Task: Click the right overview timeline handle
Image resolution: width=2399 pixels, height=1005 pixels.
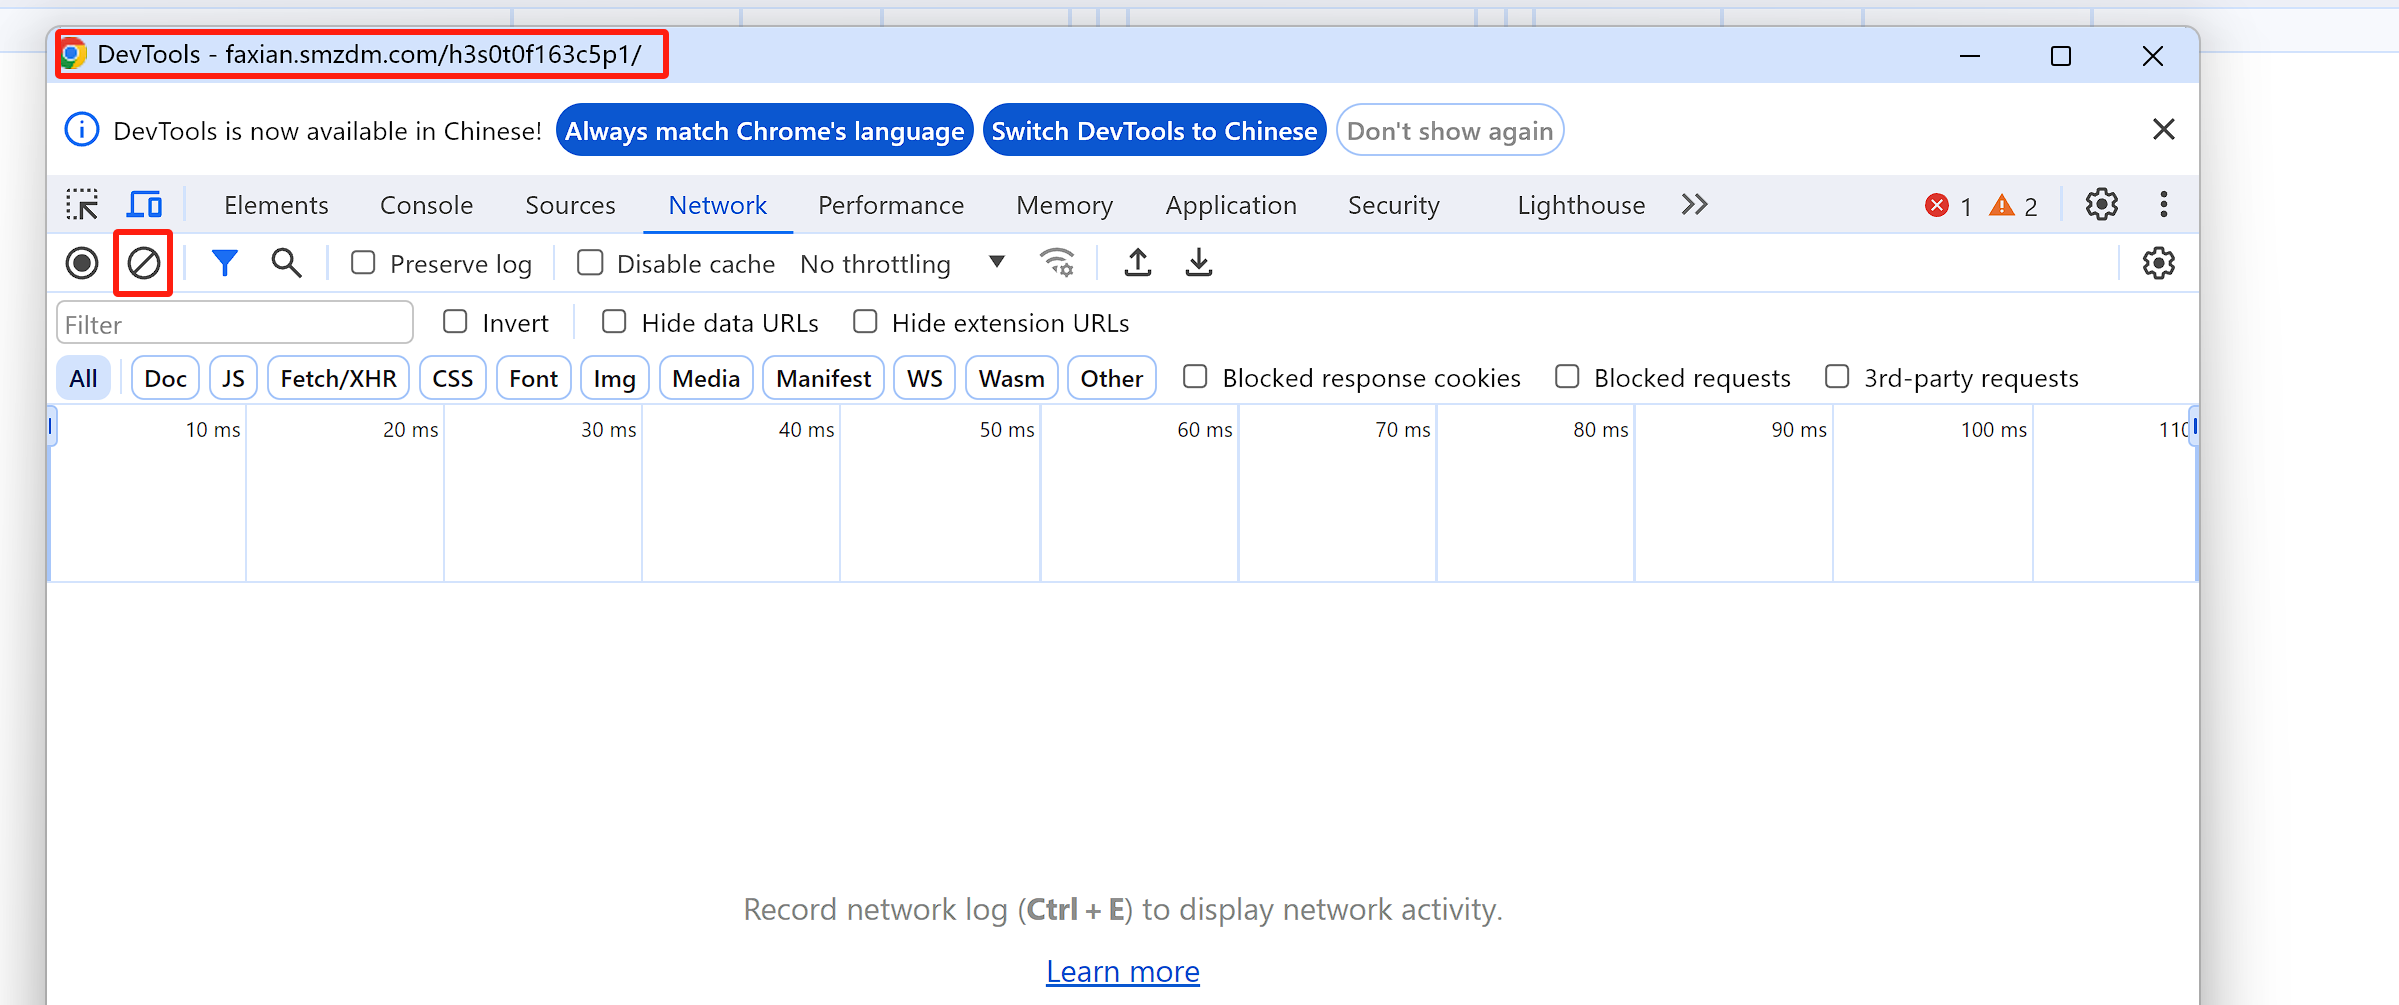Action: pos(2194,427)
